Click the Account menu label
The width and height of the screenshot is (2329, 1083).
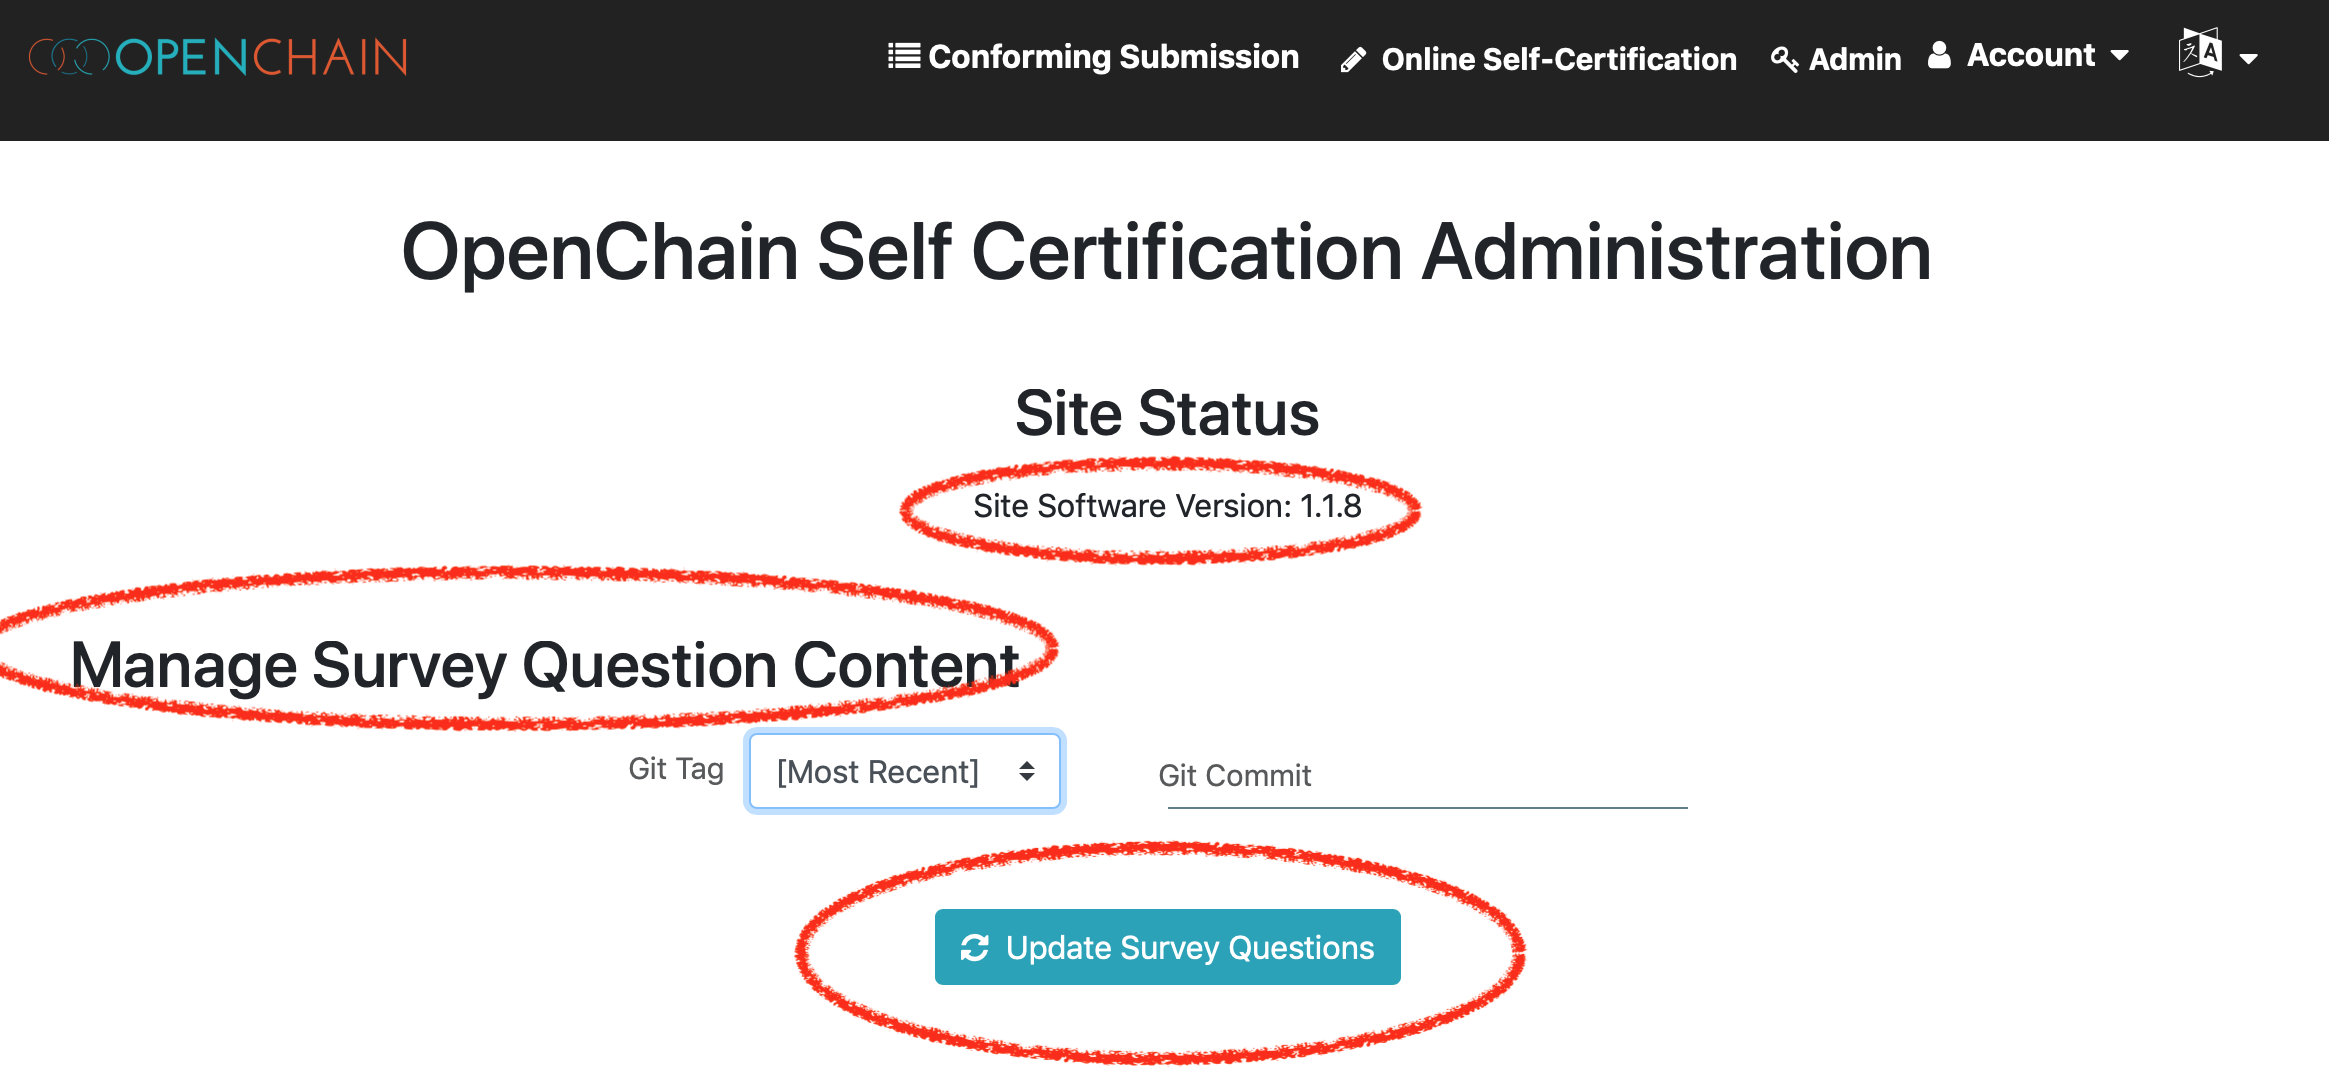(x=2031, y=56)
